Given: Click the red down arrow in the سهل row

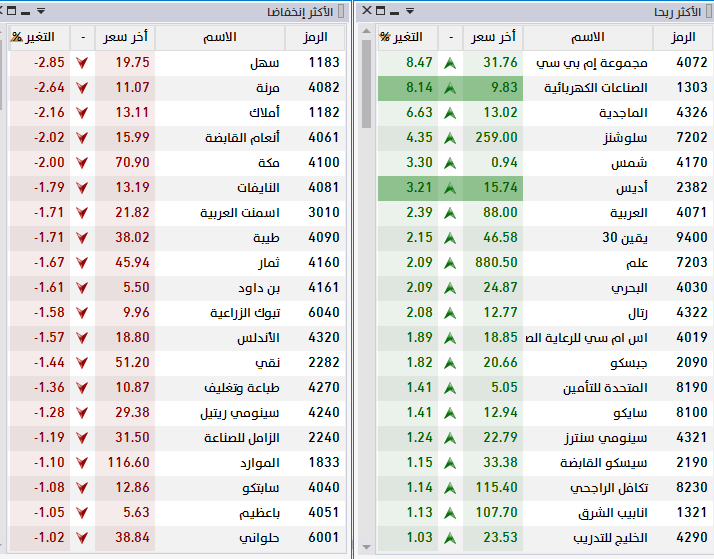Looking at the screenshot, I should tap(82, 63).
